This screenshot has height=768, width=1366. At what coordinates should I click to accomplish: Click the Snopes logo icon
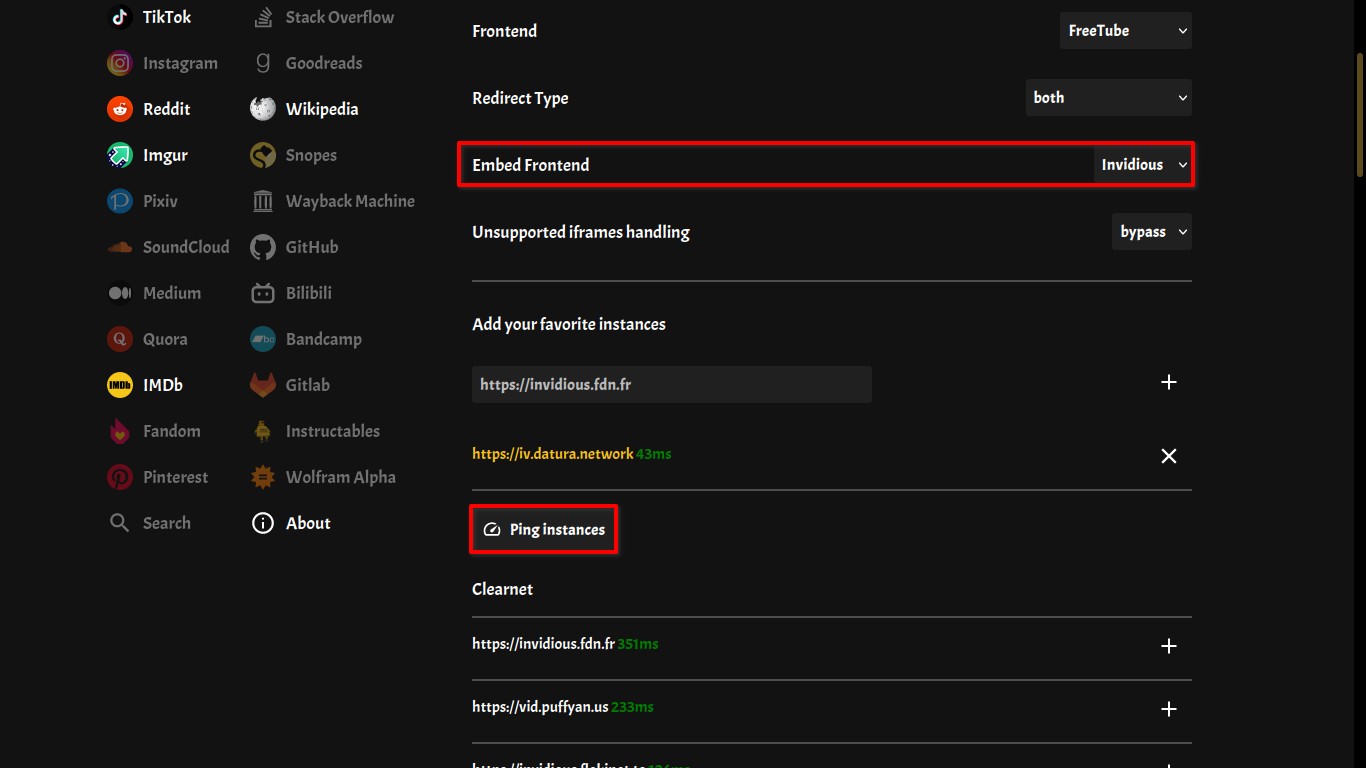tap(263, 155)
